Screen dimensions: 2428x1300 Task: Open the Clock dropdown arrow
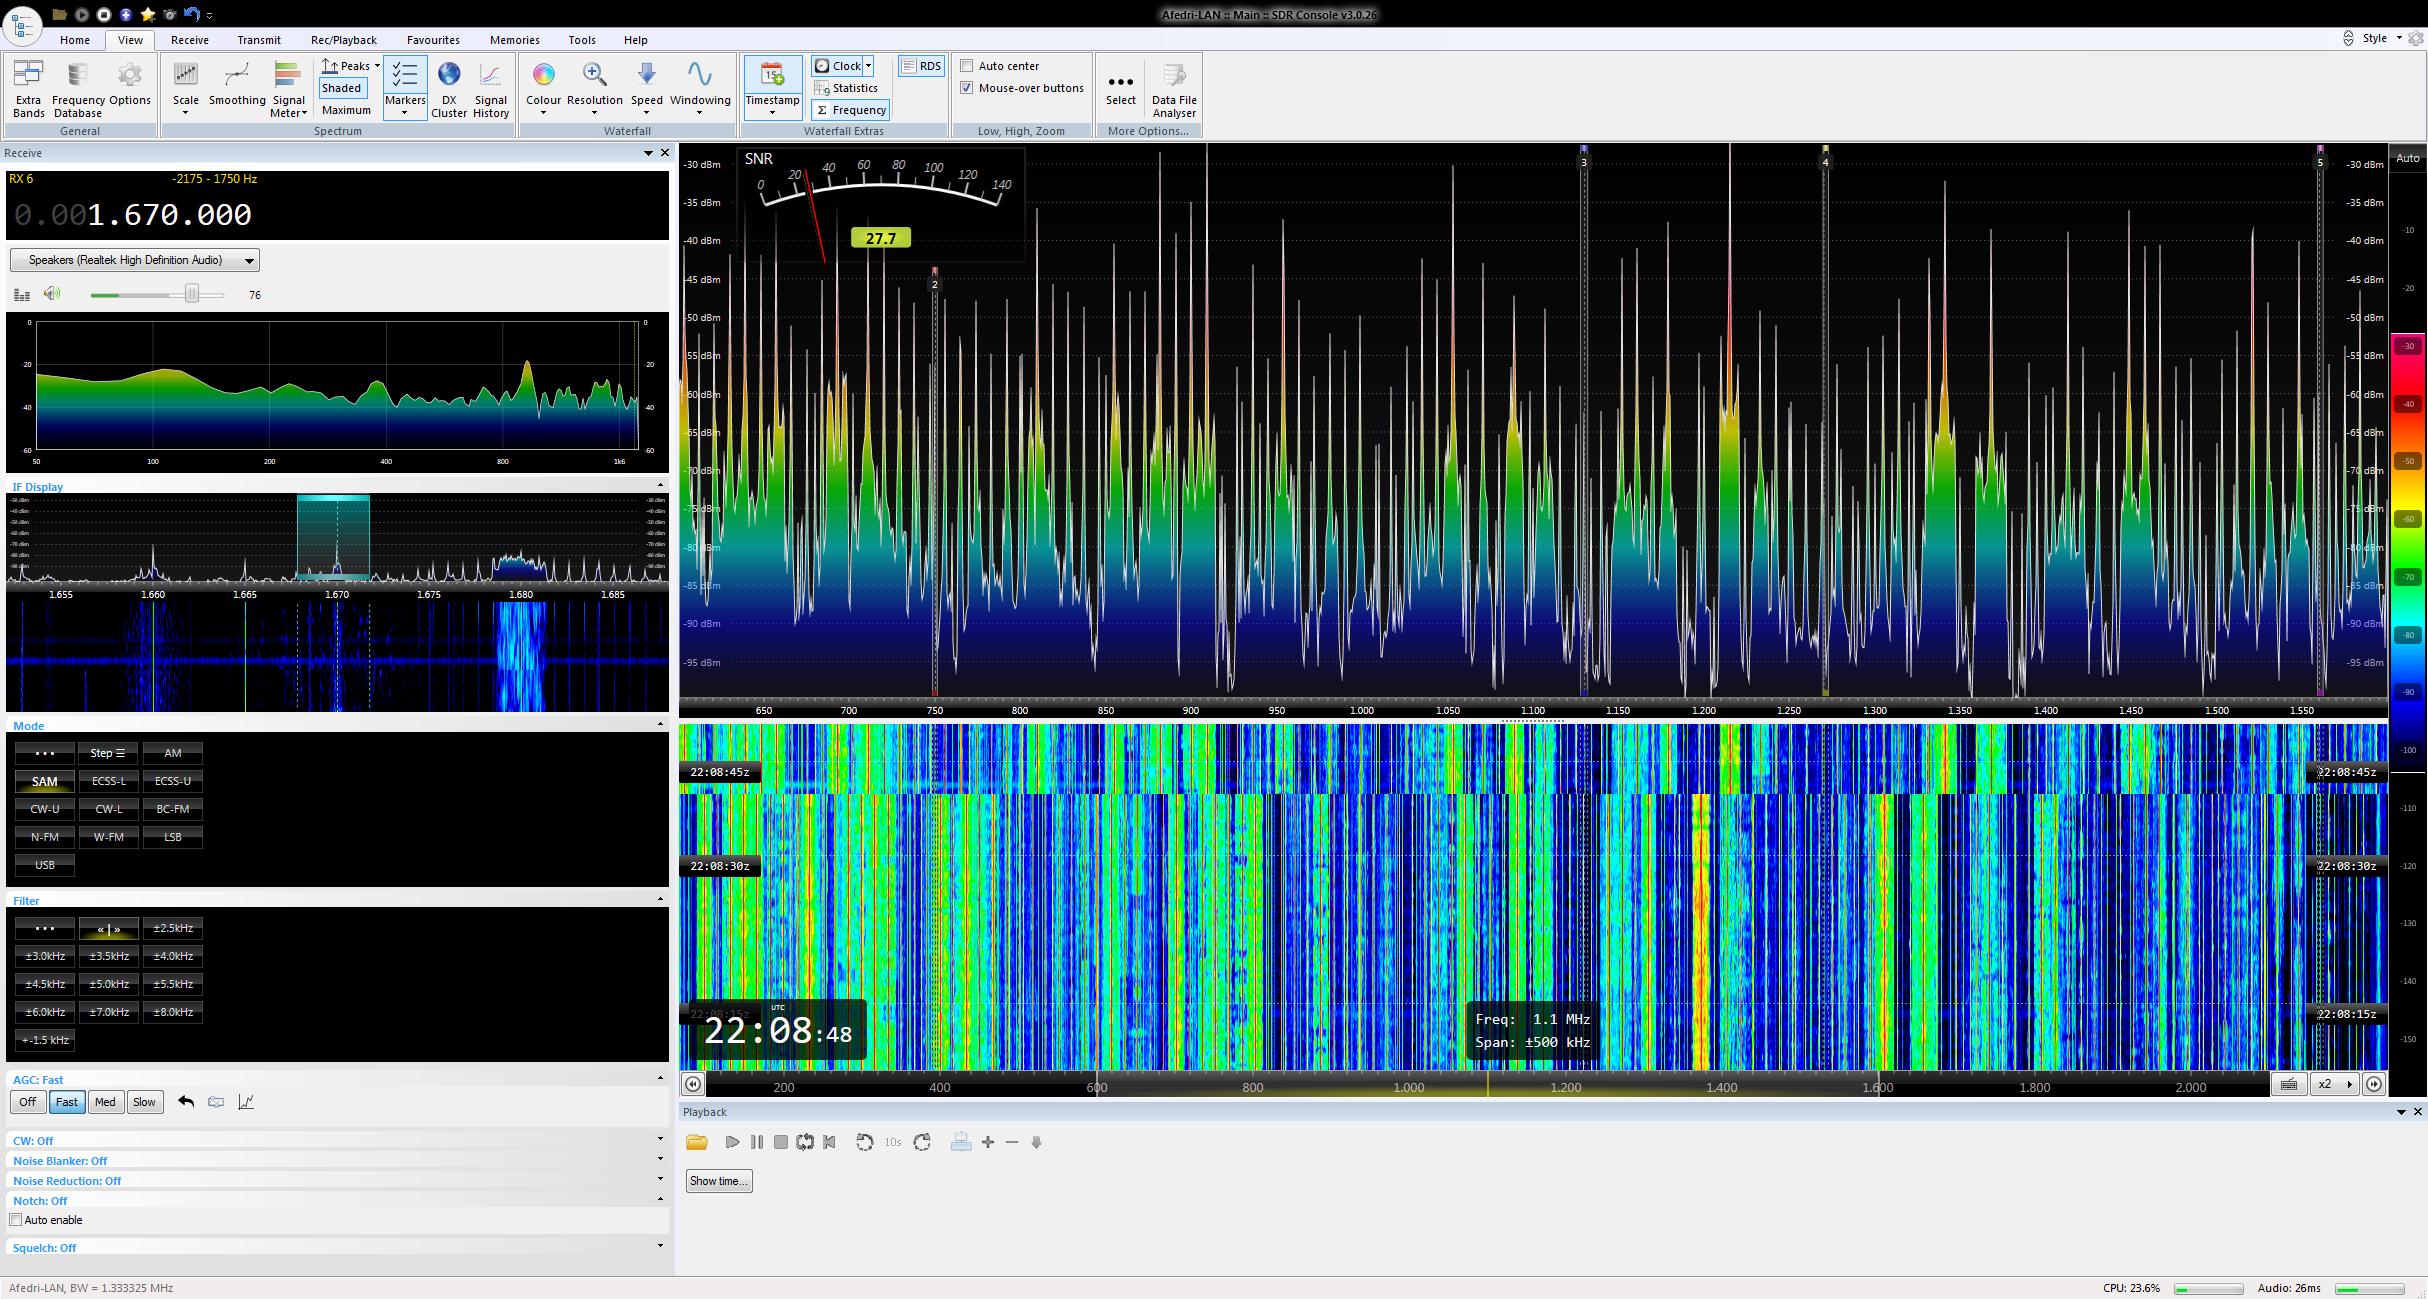click(869, 66)
